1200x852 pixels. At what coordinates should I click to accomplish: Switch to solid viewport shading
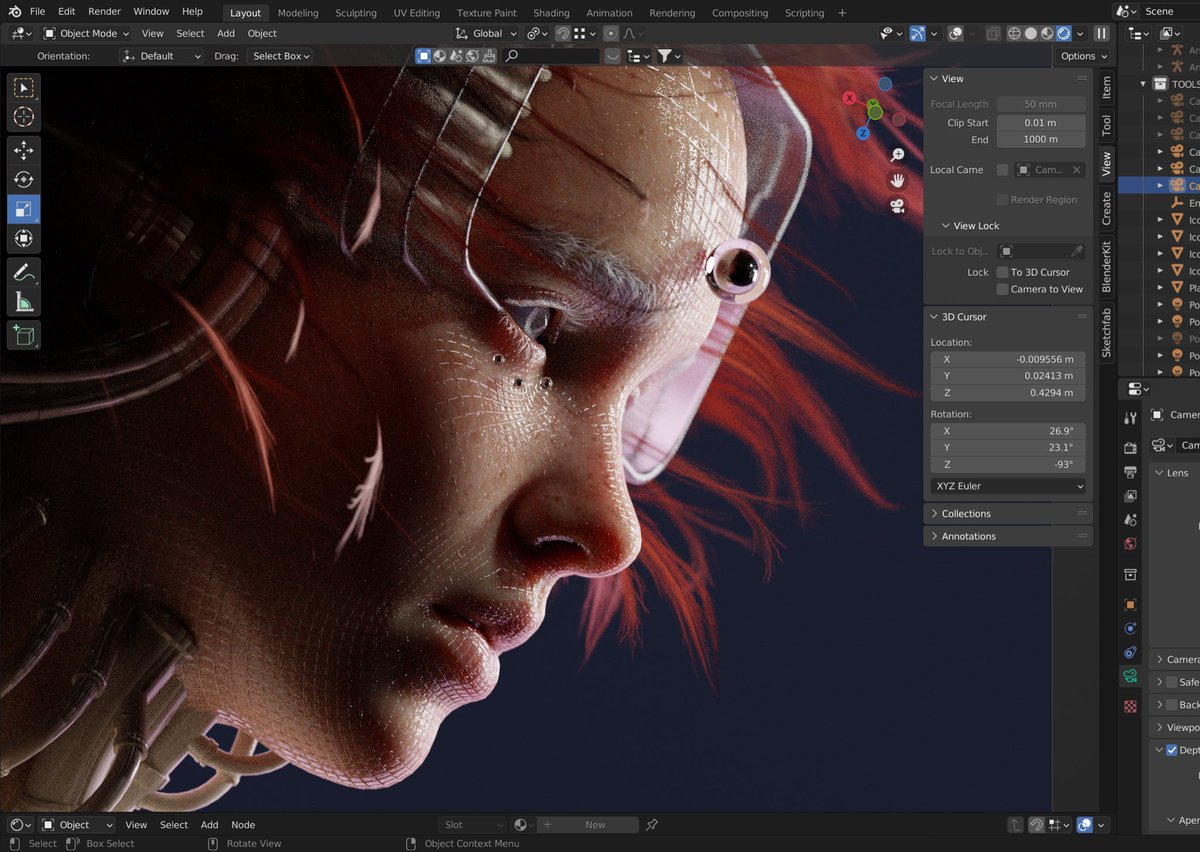1031,33
